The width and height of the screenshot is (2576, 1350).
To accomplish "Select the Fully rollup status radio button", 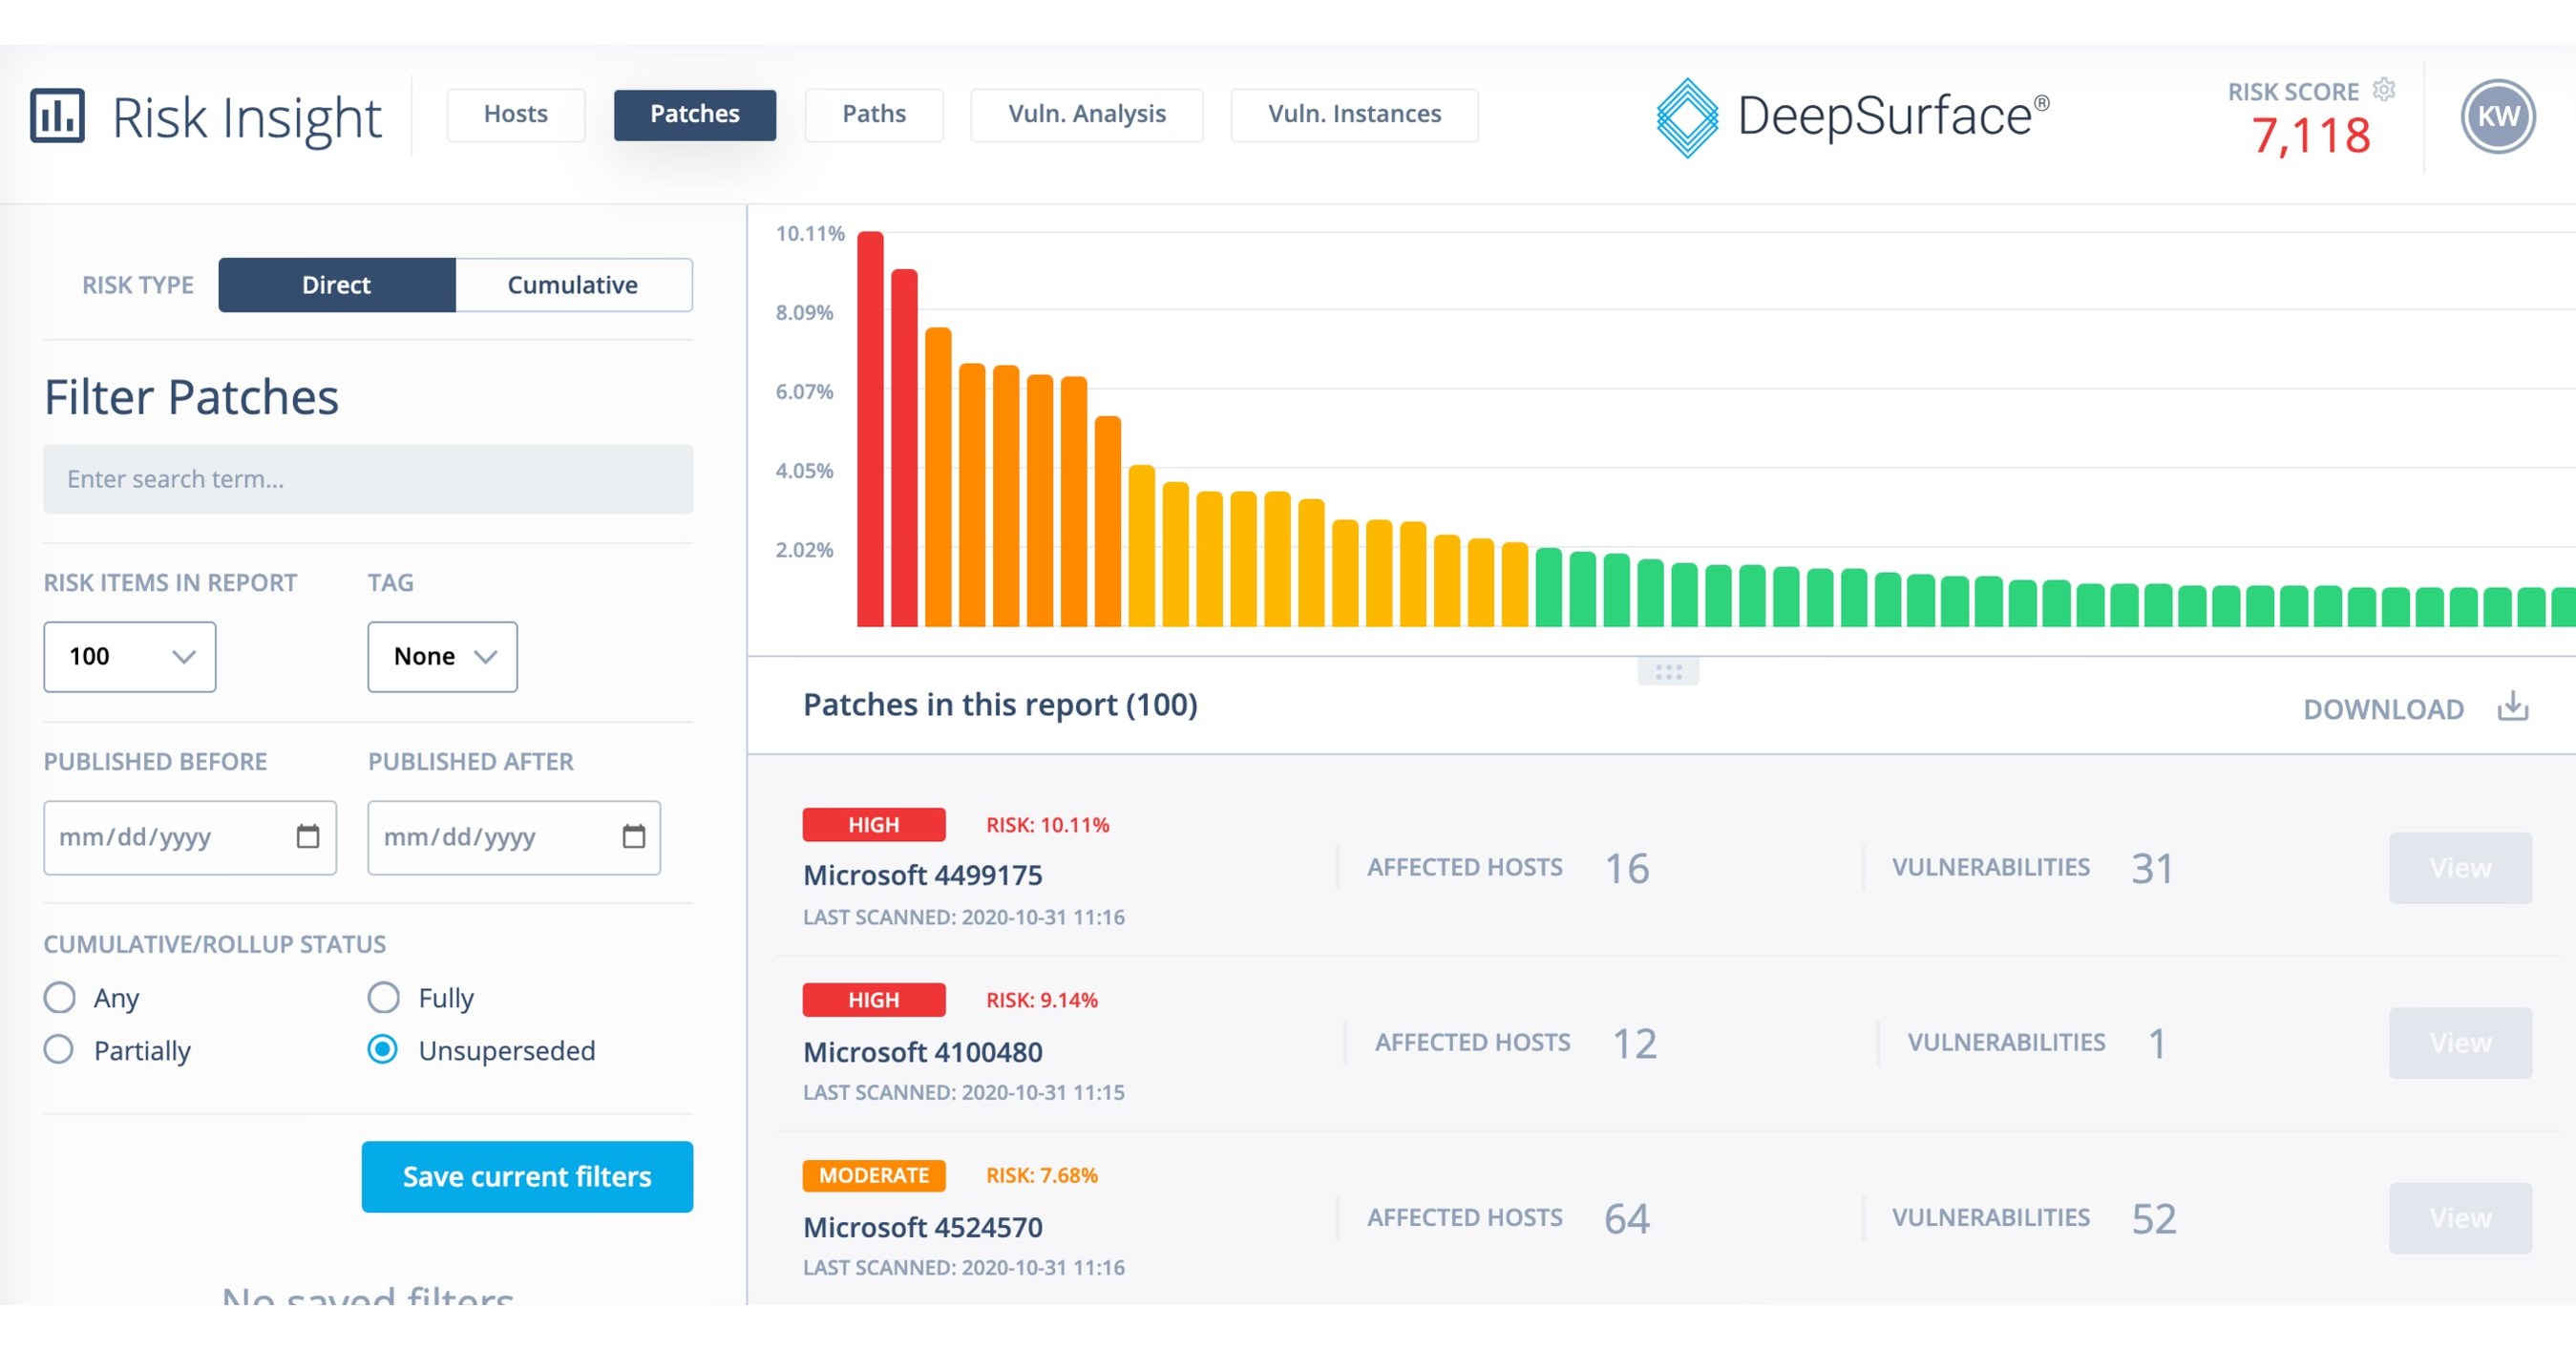I will click(383, 997).
